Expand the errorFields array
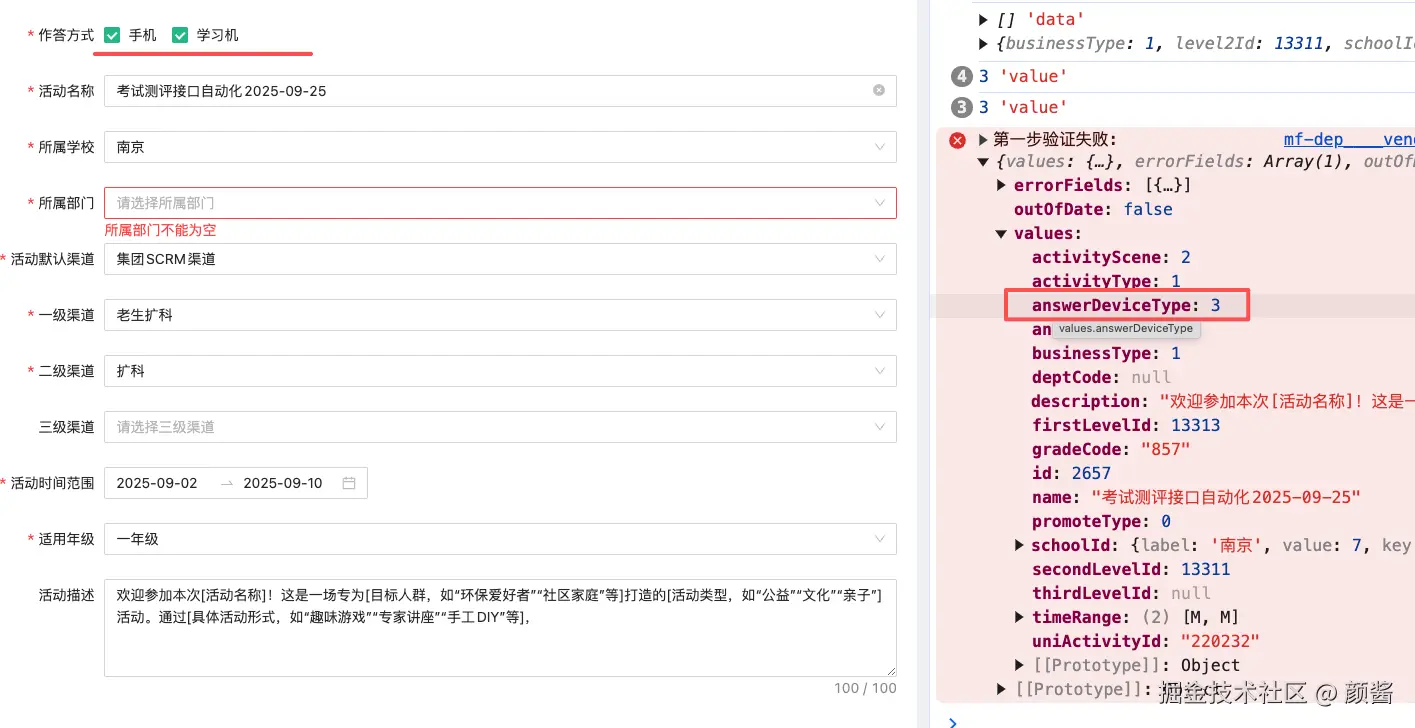Screen dimensions: 1415x728 click(x=1001, y=185)
